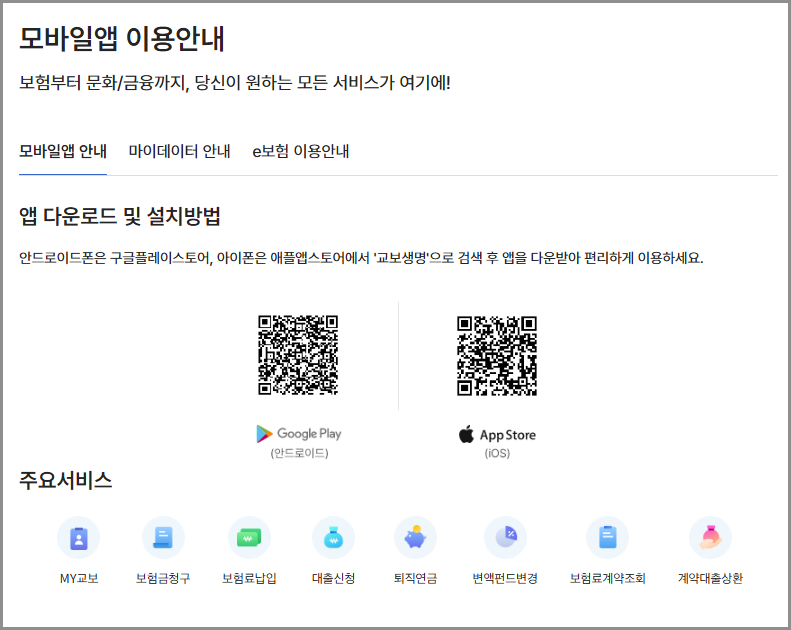Click the 안드로이드폰은 구글플레이스토어 description sentence
The width and height of the screenshot is (791, 630).
point(361,258)
